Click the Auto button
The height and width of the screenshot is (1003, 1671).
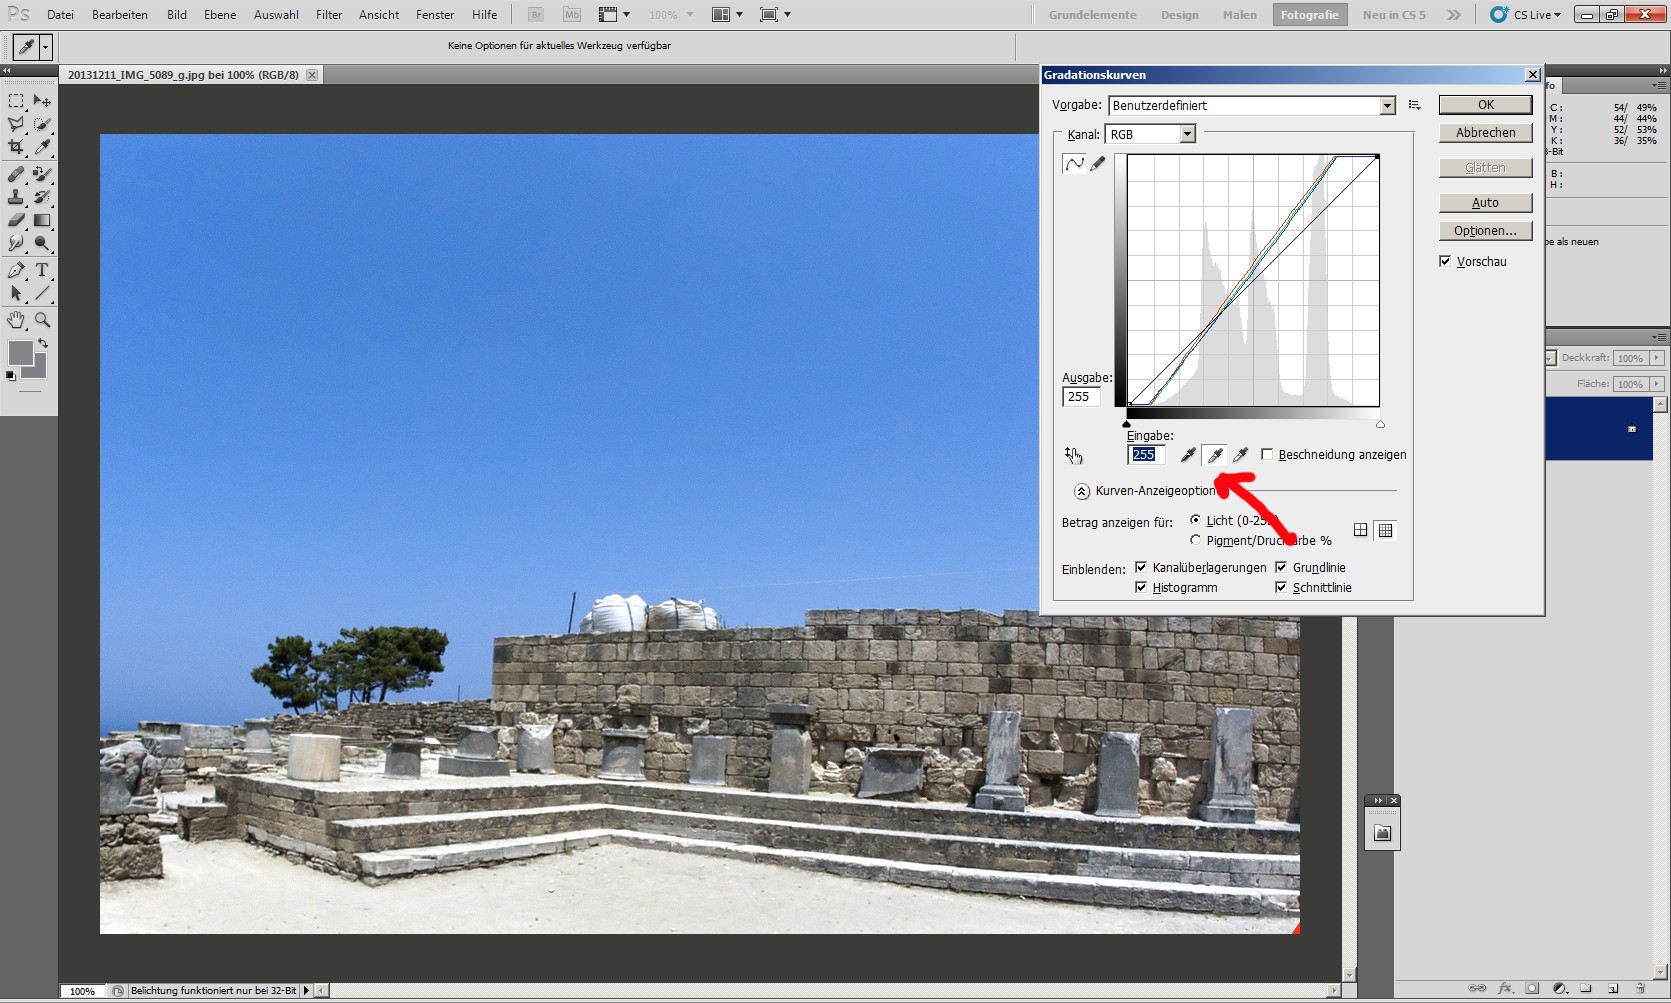point(1485,203)
